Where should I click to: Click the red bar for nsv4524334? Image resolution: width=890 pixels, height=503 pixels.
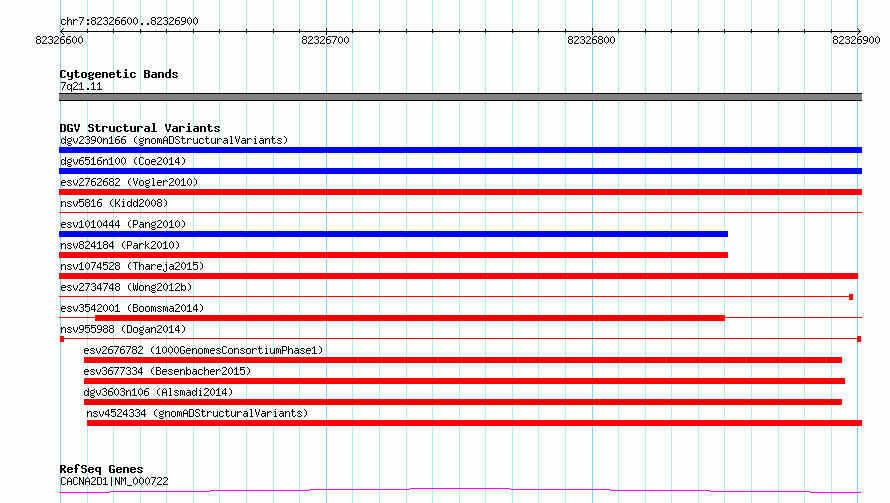(x=475, y=423)
